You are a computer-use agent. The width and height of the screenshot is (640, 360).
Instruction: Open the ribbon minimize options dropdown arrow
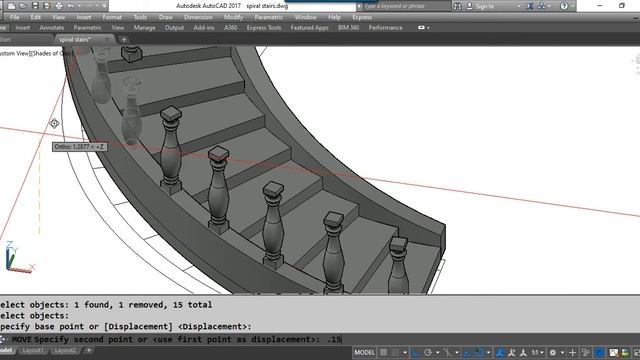[428, 28]
